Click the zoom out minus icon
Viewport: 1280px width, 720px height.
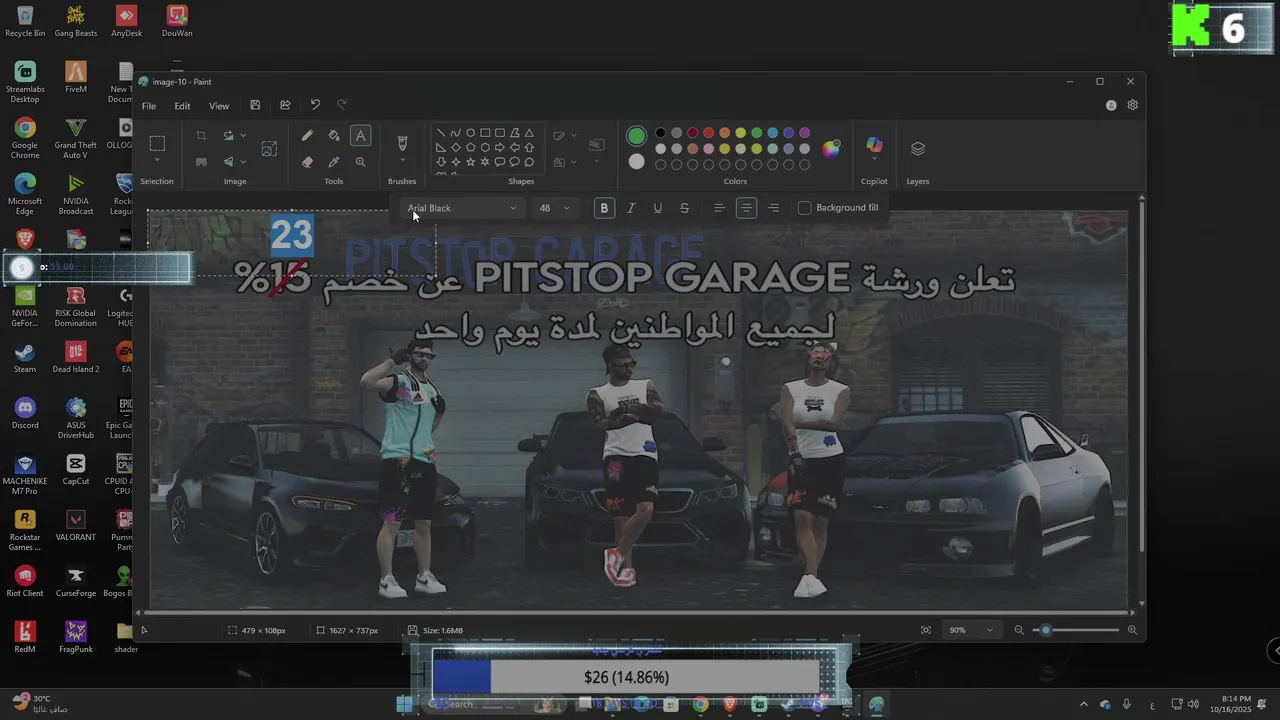1019,630
